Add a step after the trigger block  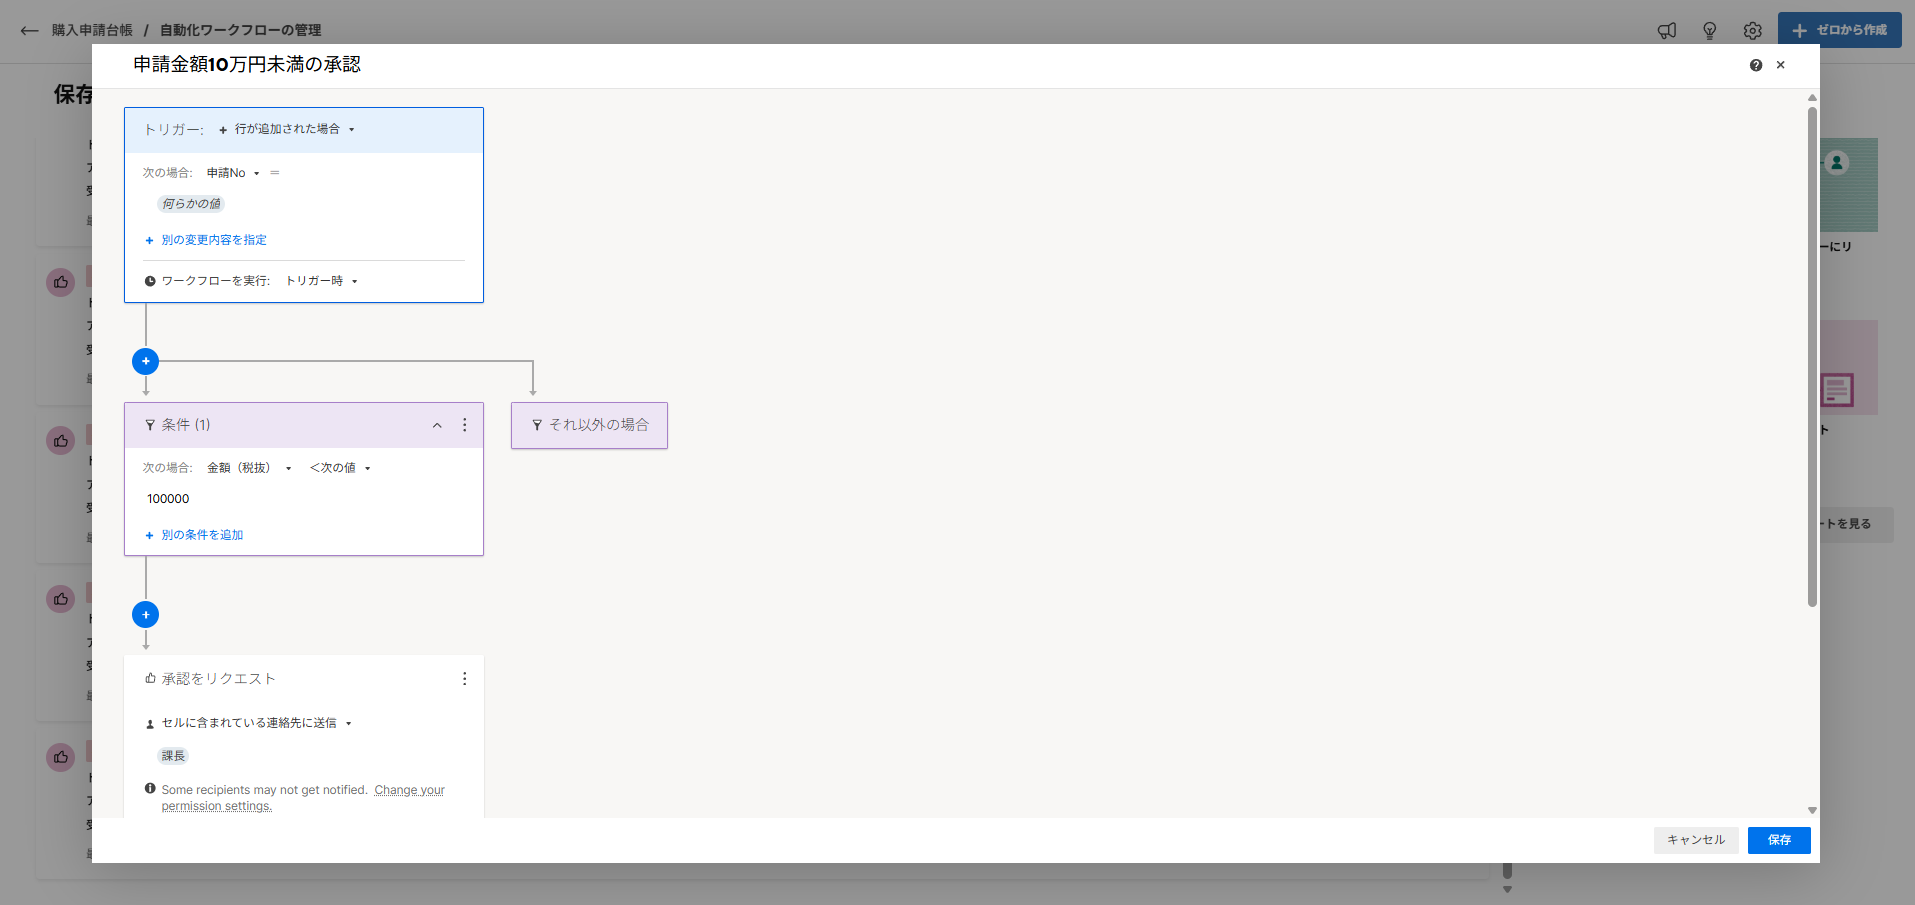point(146,361)
